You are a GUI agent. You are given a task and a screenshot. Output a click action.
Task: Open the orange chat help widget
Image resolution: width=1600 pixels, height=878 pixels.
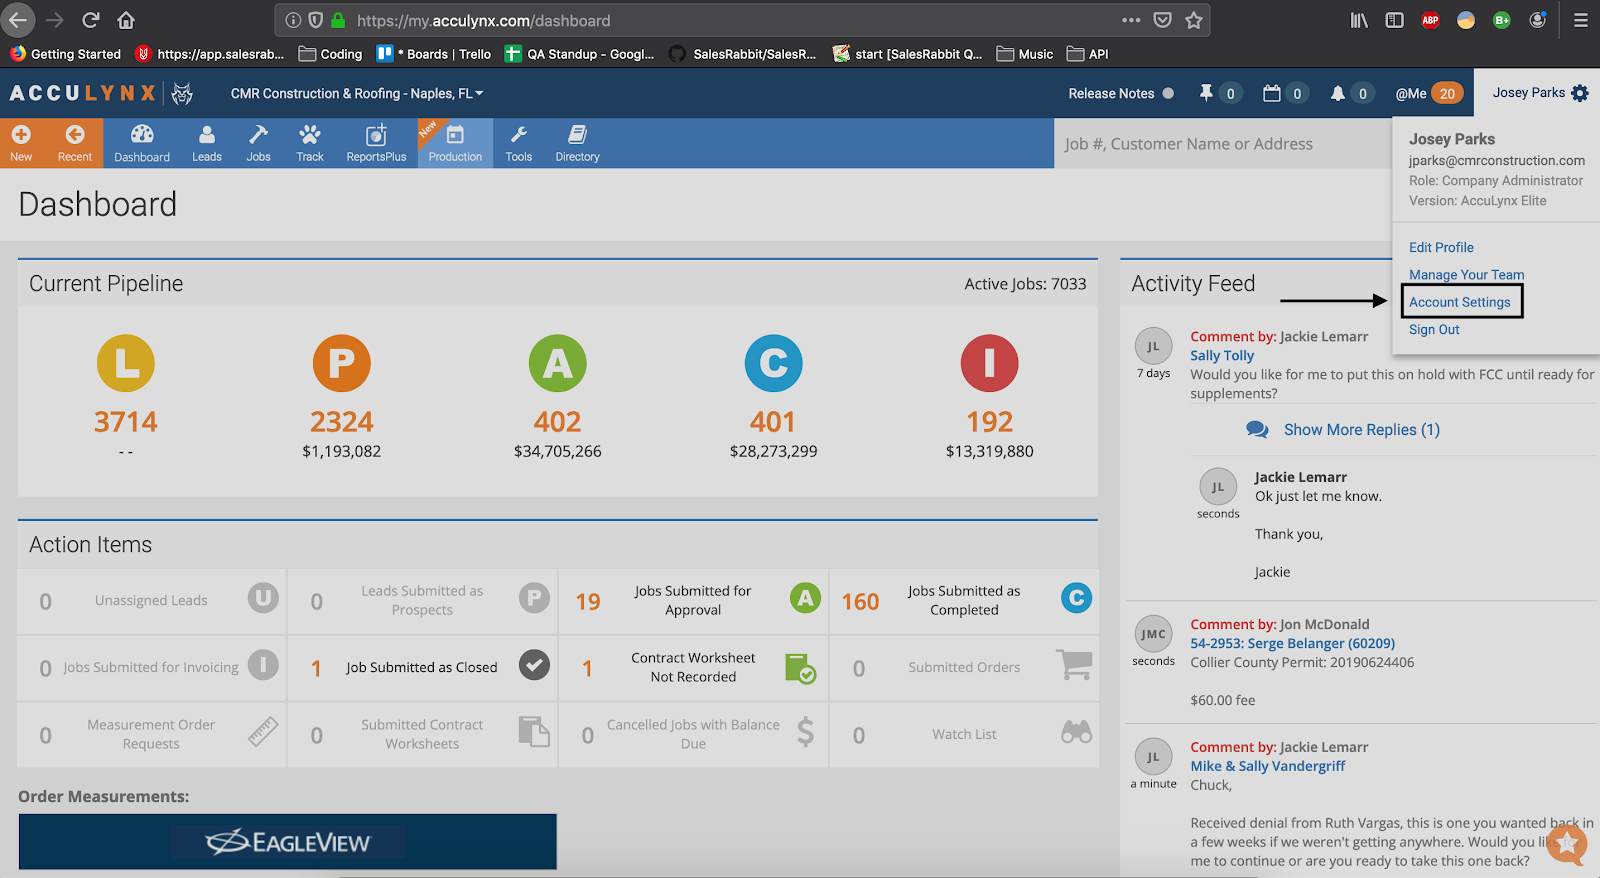(1567, 843)
